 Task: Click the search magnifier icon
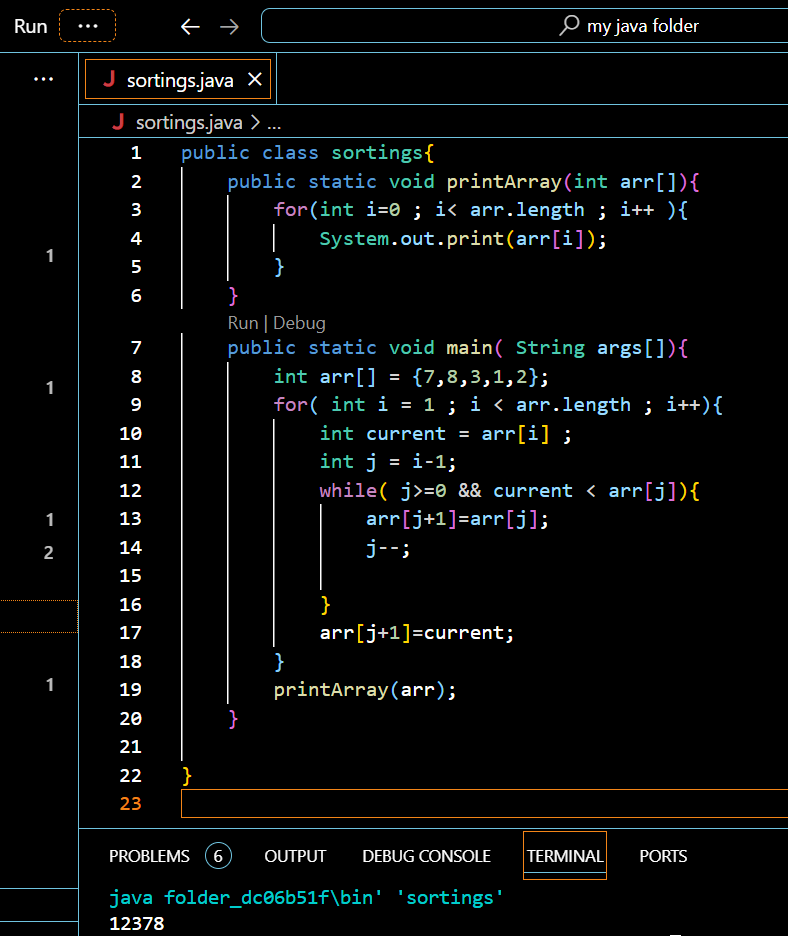(x=569, y=25)
